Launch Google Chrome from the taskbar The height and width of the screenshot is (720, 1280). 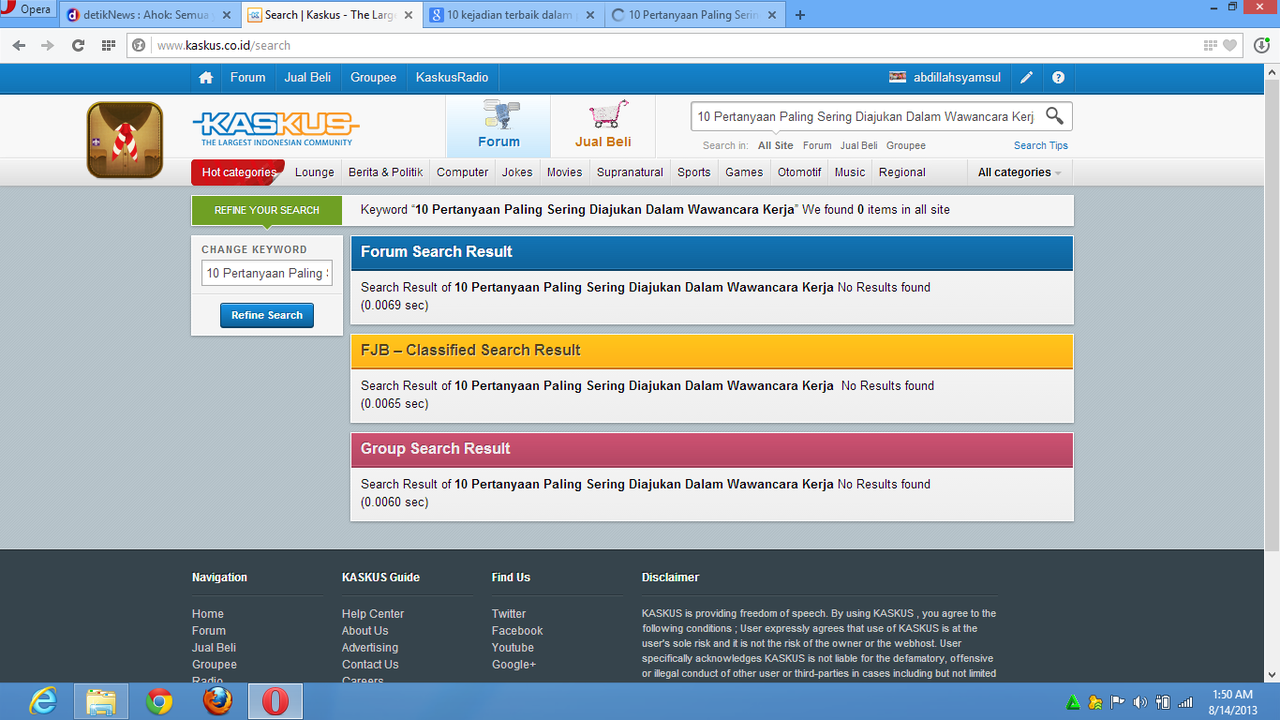click(x=159, y=702)
